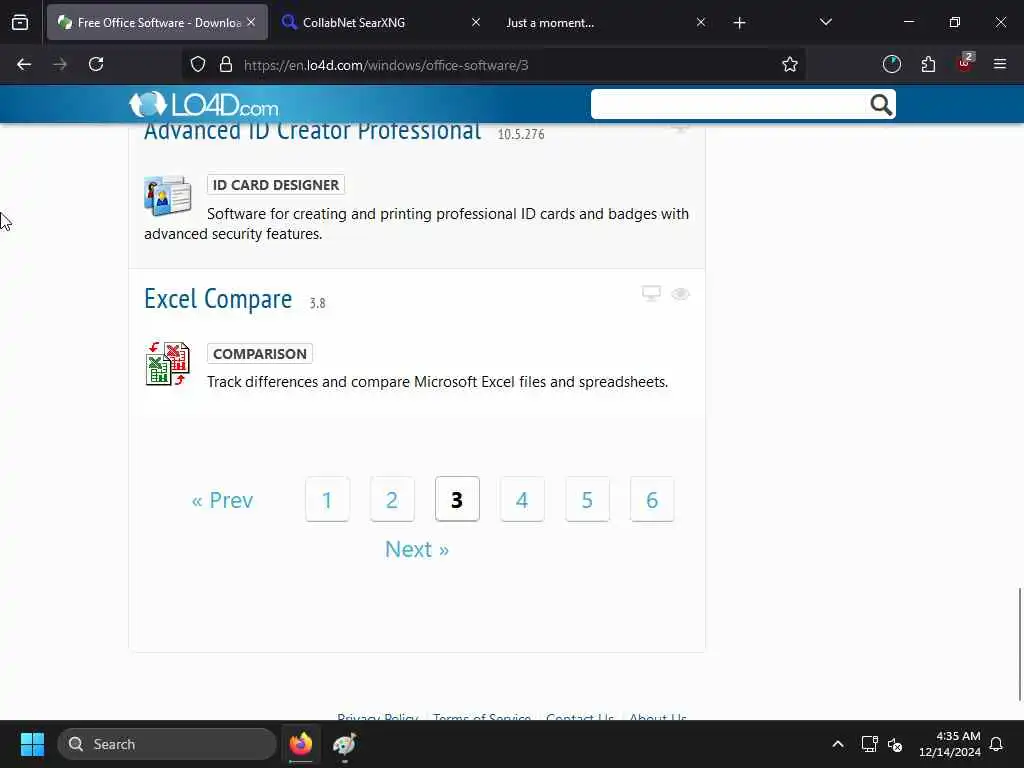Go to page 2 of results
Image resolution: width=1024 pixels, height=768 pixels.
(392, 500)
